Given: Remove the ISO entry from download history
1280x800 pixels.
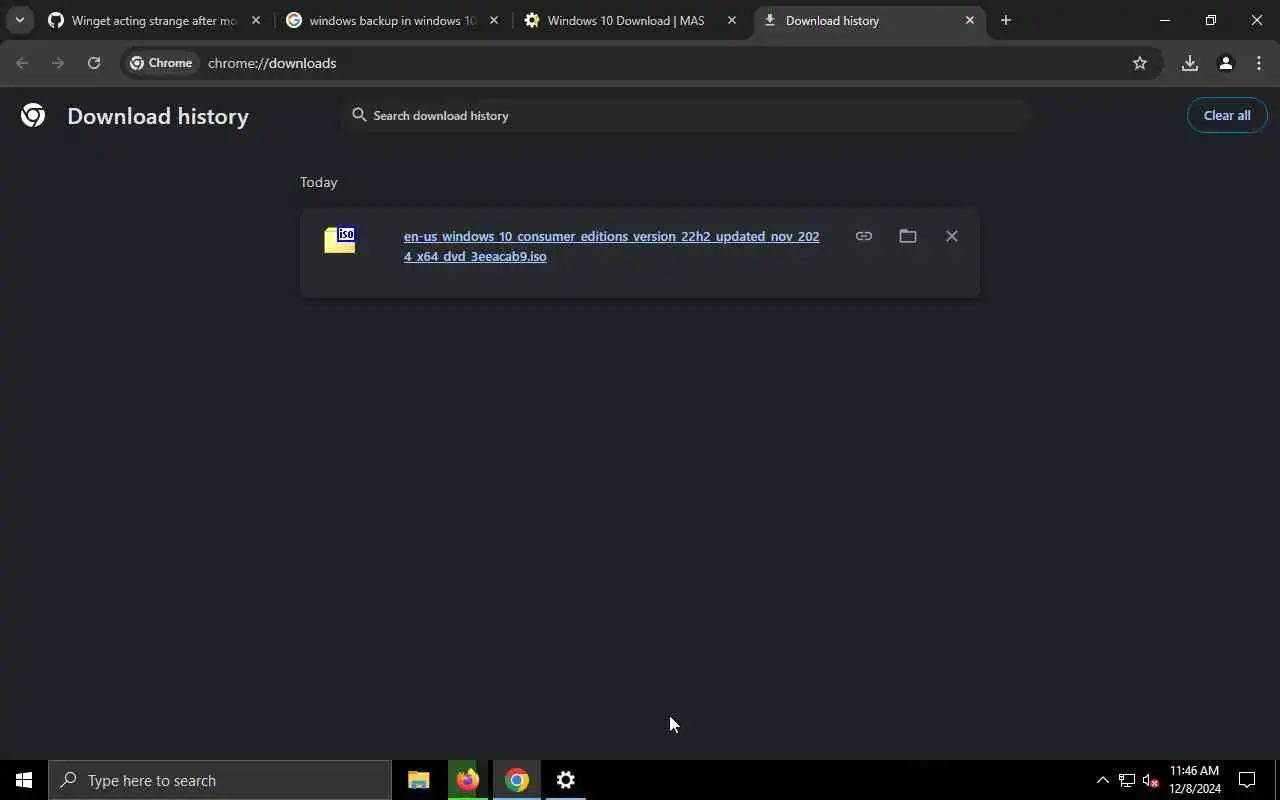Looking at the screenshot, I should click(x=952, y=236).
